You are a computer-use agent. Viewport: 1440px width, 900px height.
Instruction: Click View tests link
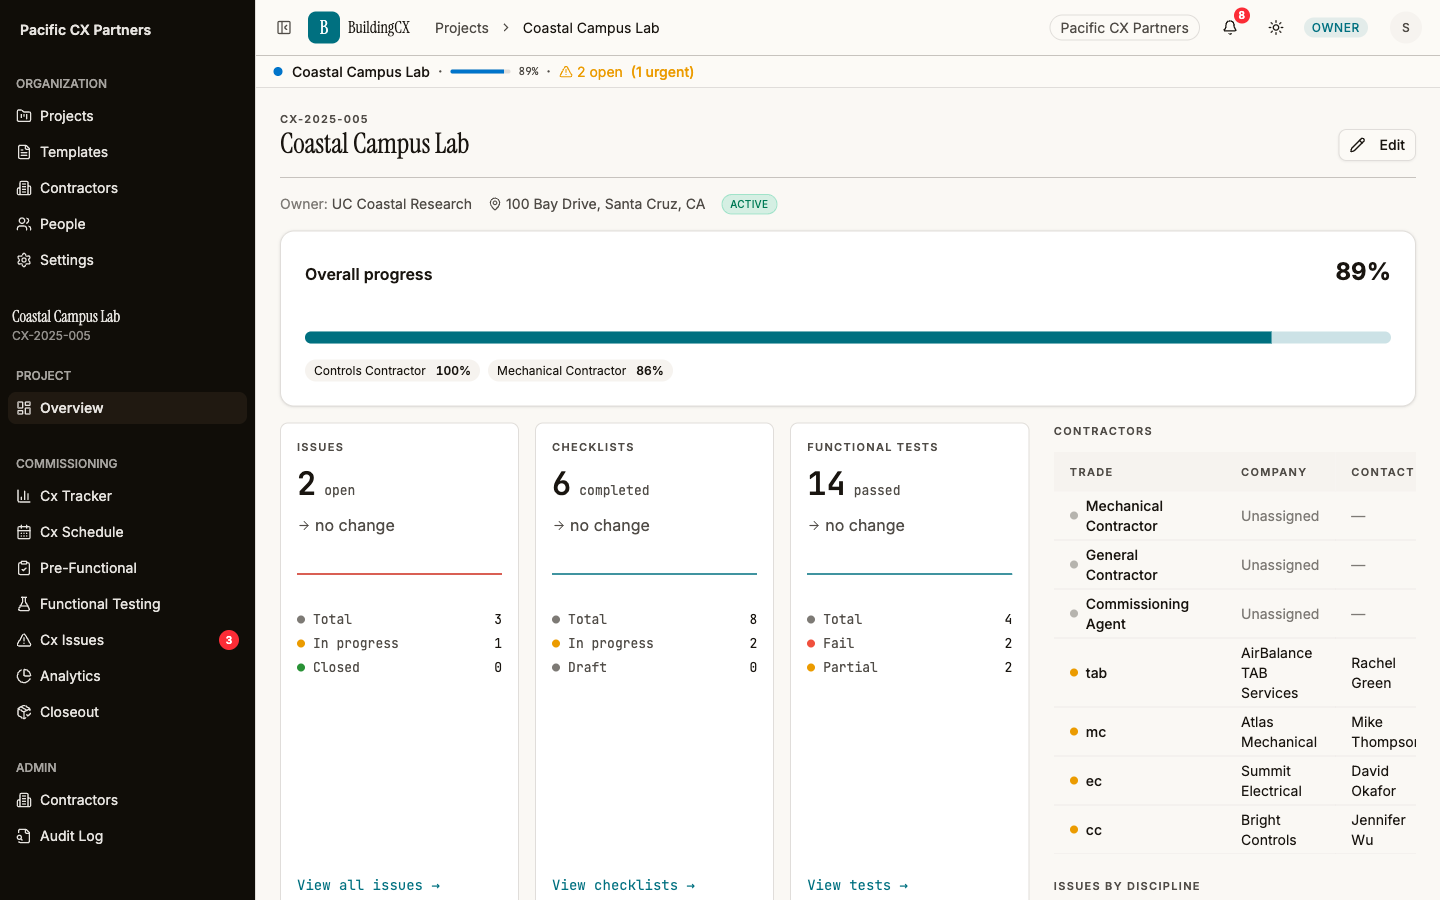pyautogui.click(x=857, y=885)
